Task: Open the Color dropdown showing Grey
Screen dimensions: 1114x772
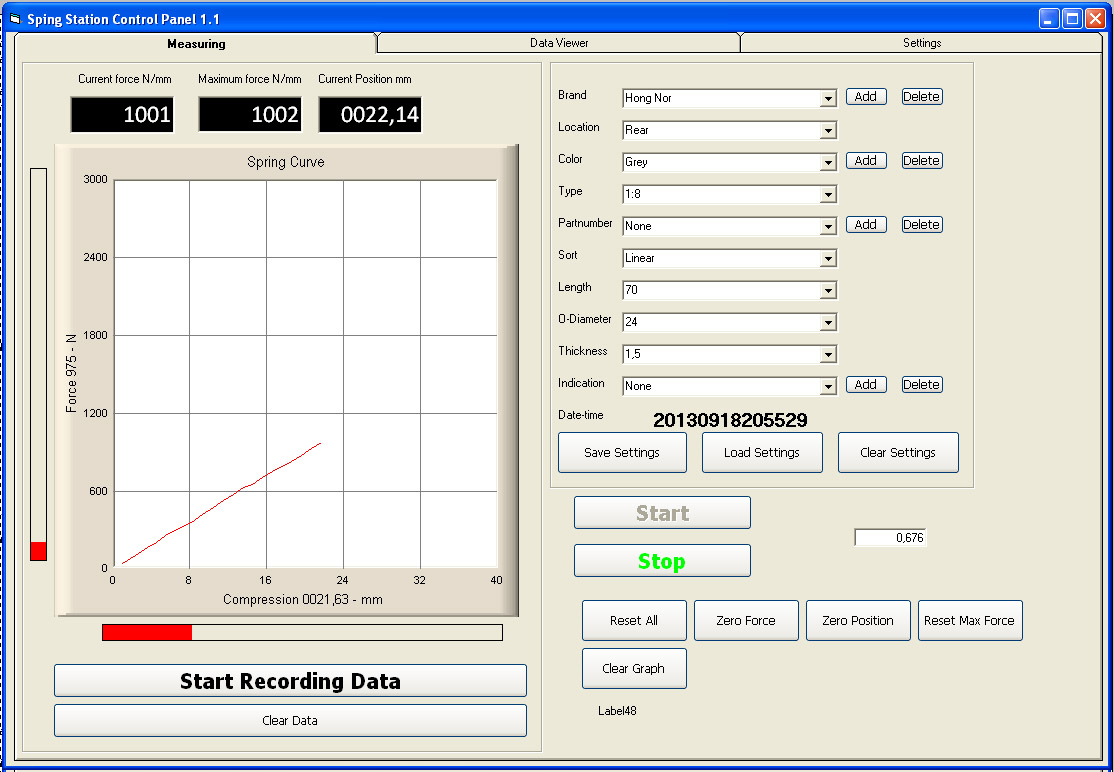Action: 827,162
